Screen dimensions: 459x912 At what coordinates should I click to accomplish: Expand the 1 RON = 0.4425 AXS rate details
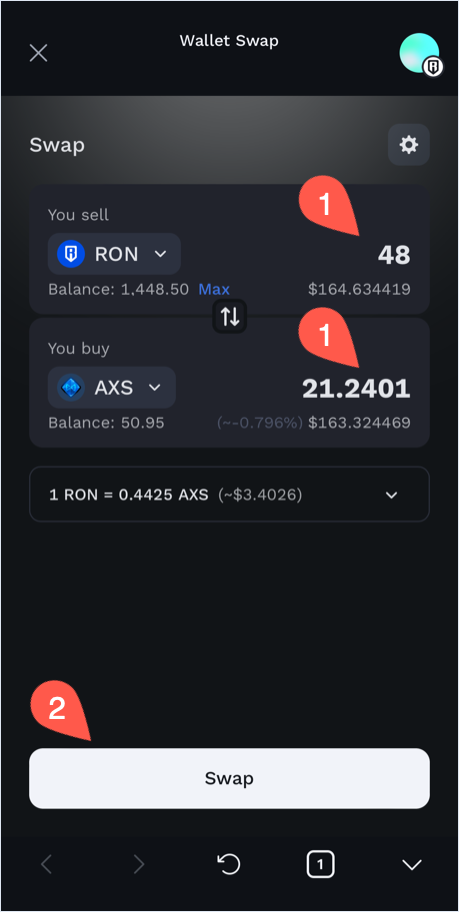(229, 495)
